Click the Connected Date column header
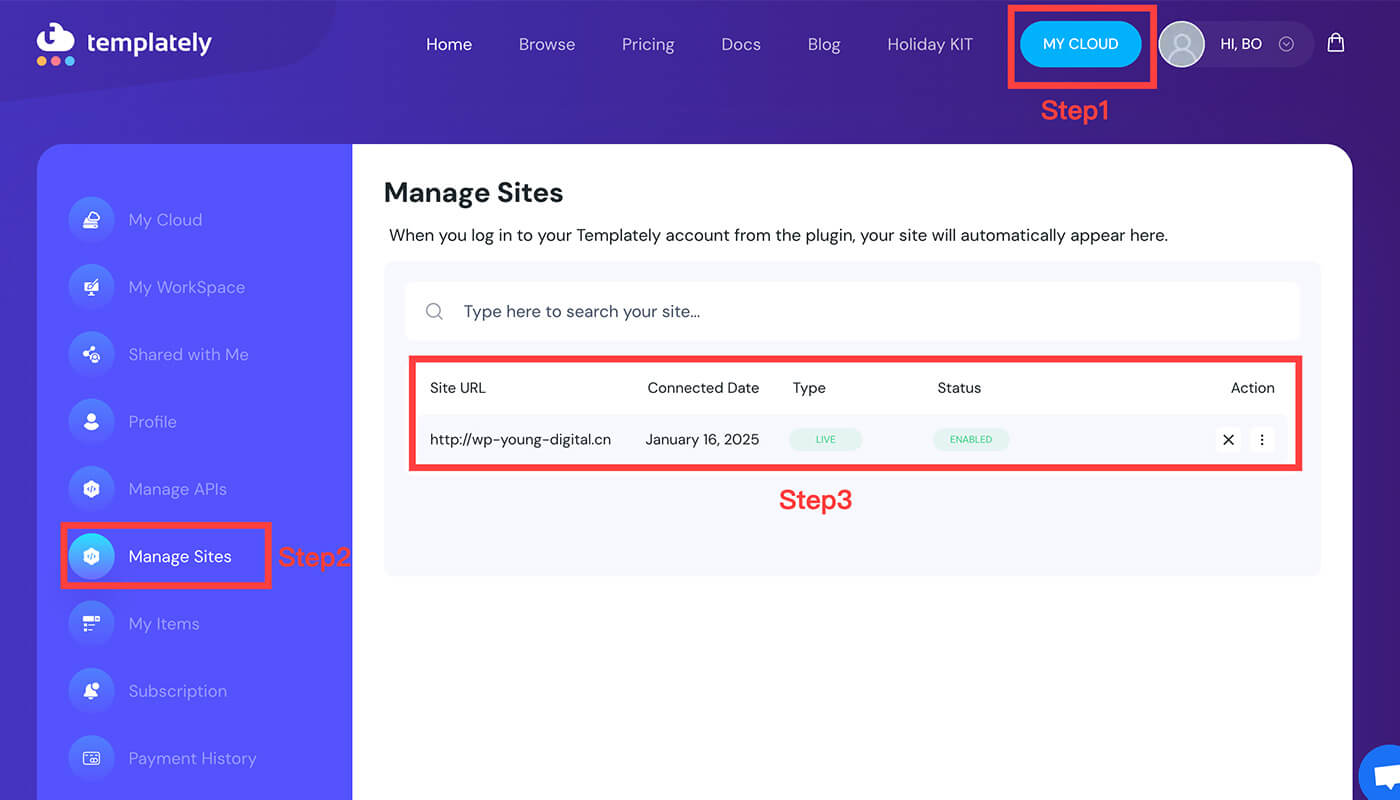The image size is (1400, 800). click(703, 388)
